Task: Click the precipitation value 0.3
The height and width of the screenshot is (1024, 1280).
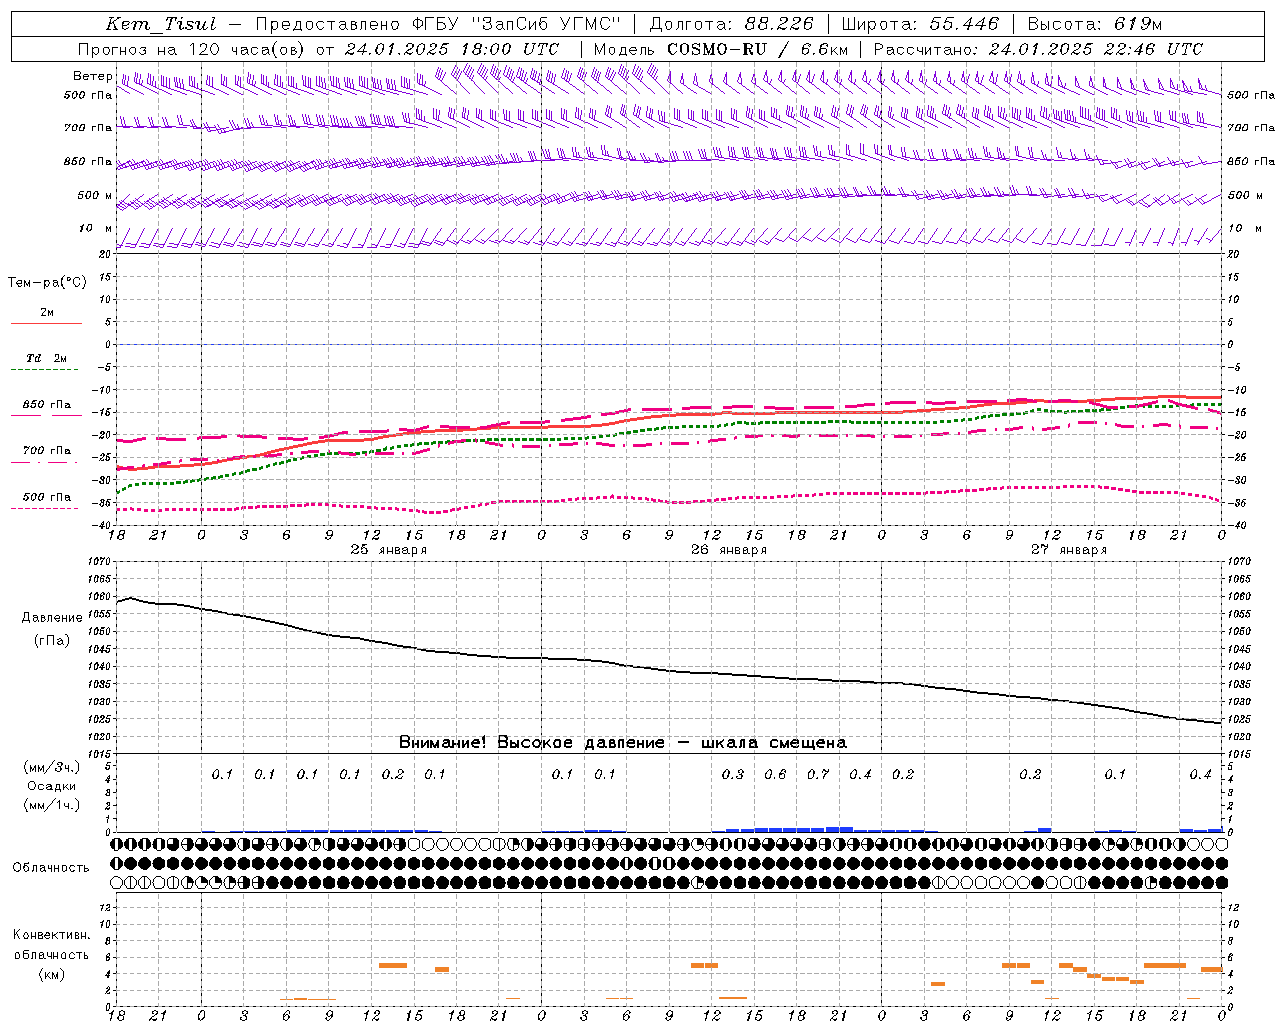Action: click(733, 774)
